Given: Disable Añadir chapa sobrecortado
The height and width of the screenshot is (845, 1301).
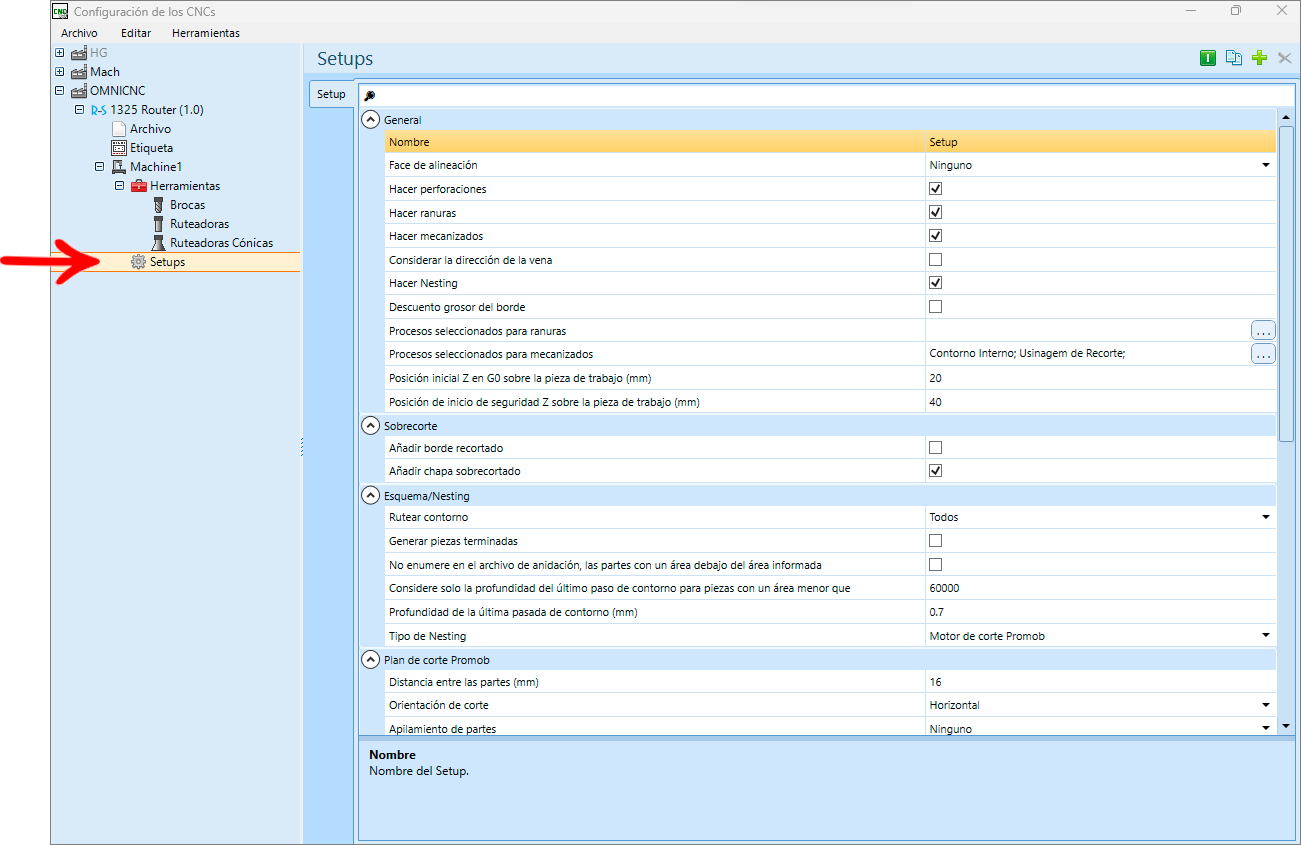Looking at the screenshot, I should (936, 471).
